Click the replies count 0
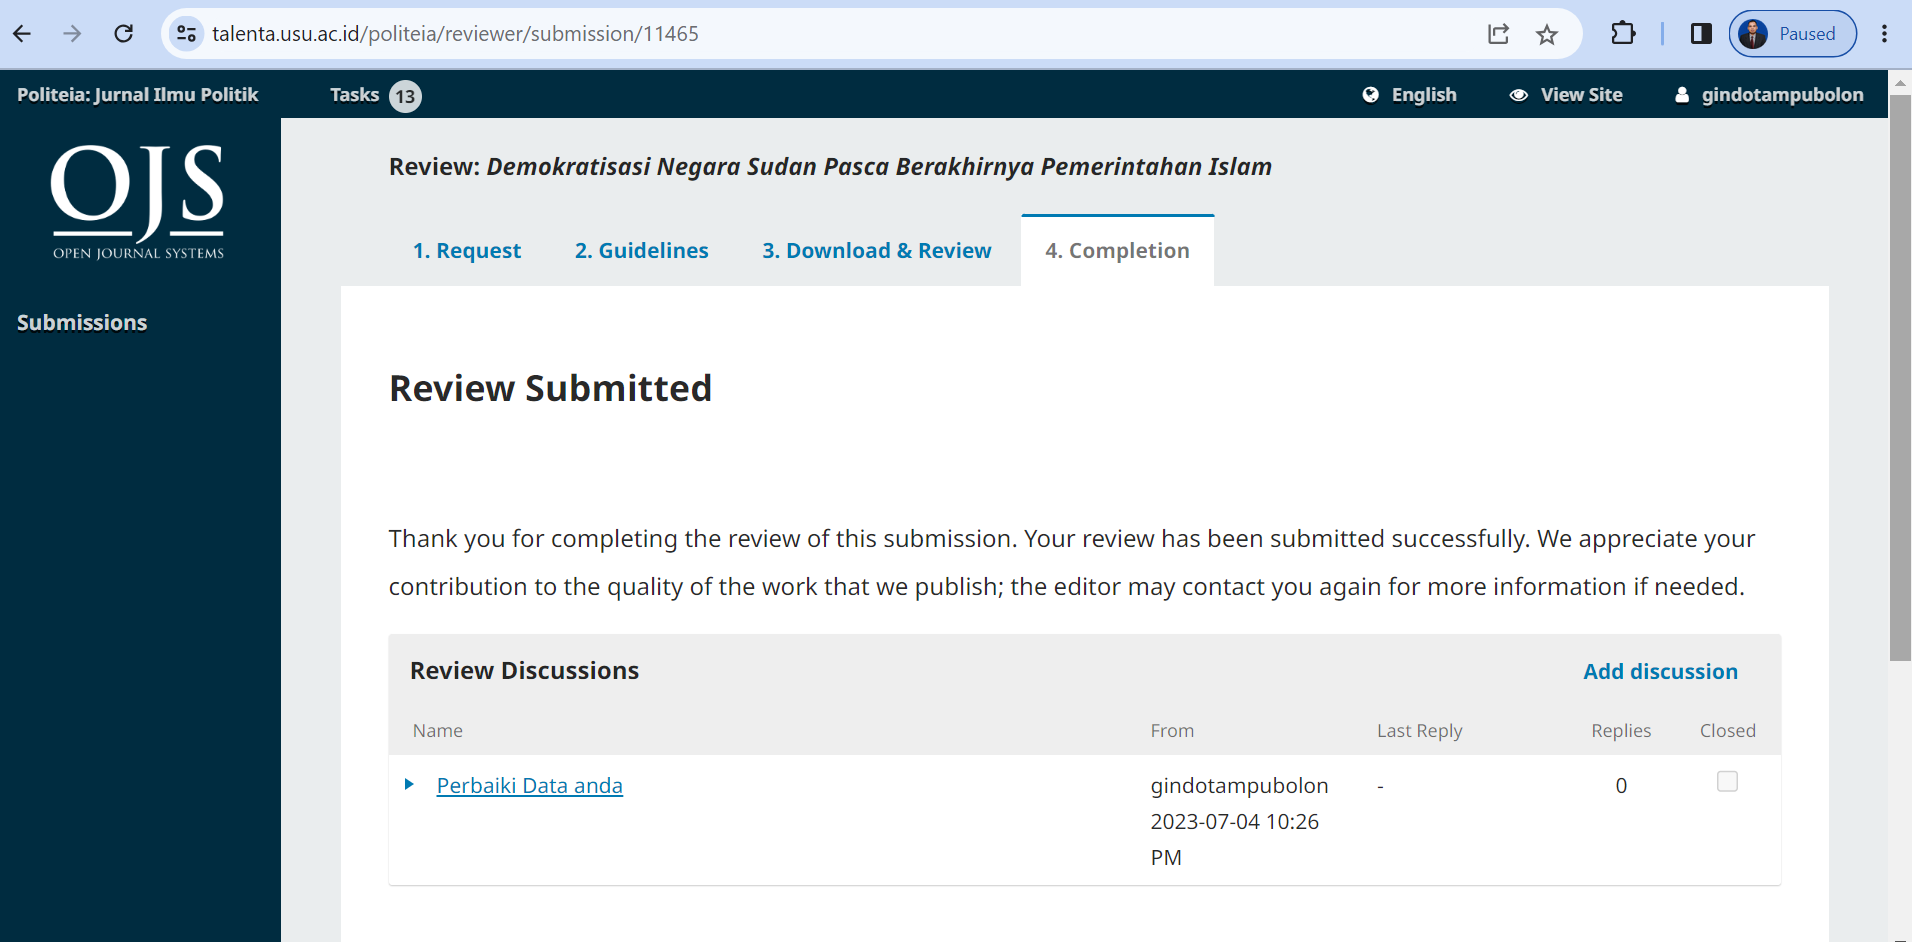This screenshot has width=1912, height=942. tap(1621, 786)
